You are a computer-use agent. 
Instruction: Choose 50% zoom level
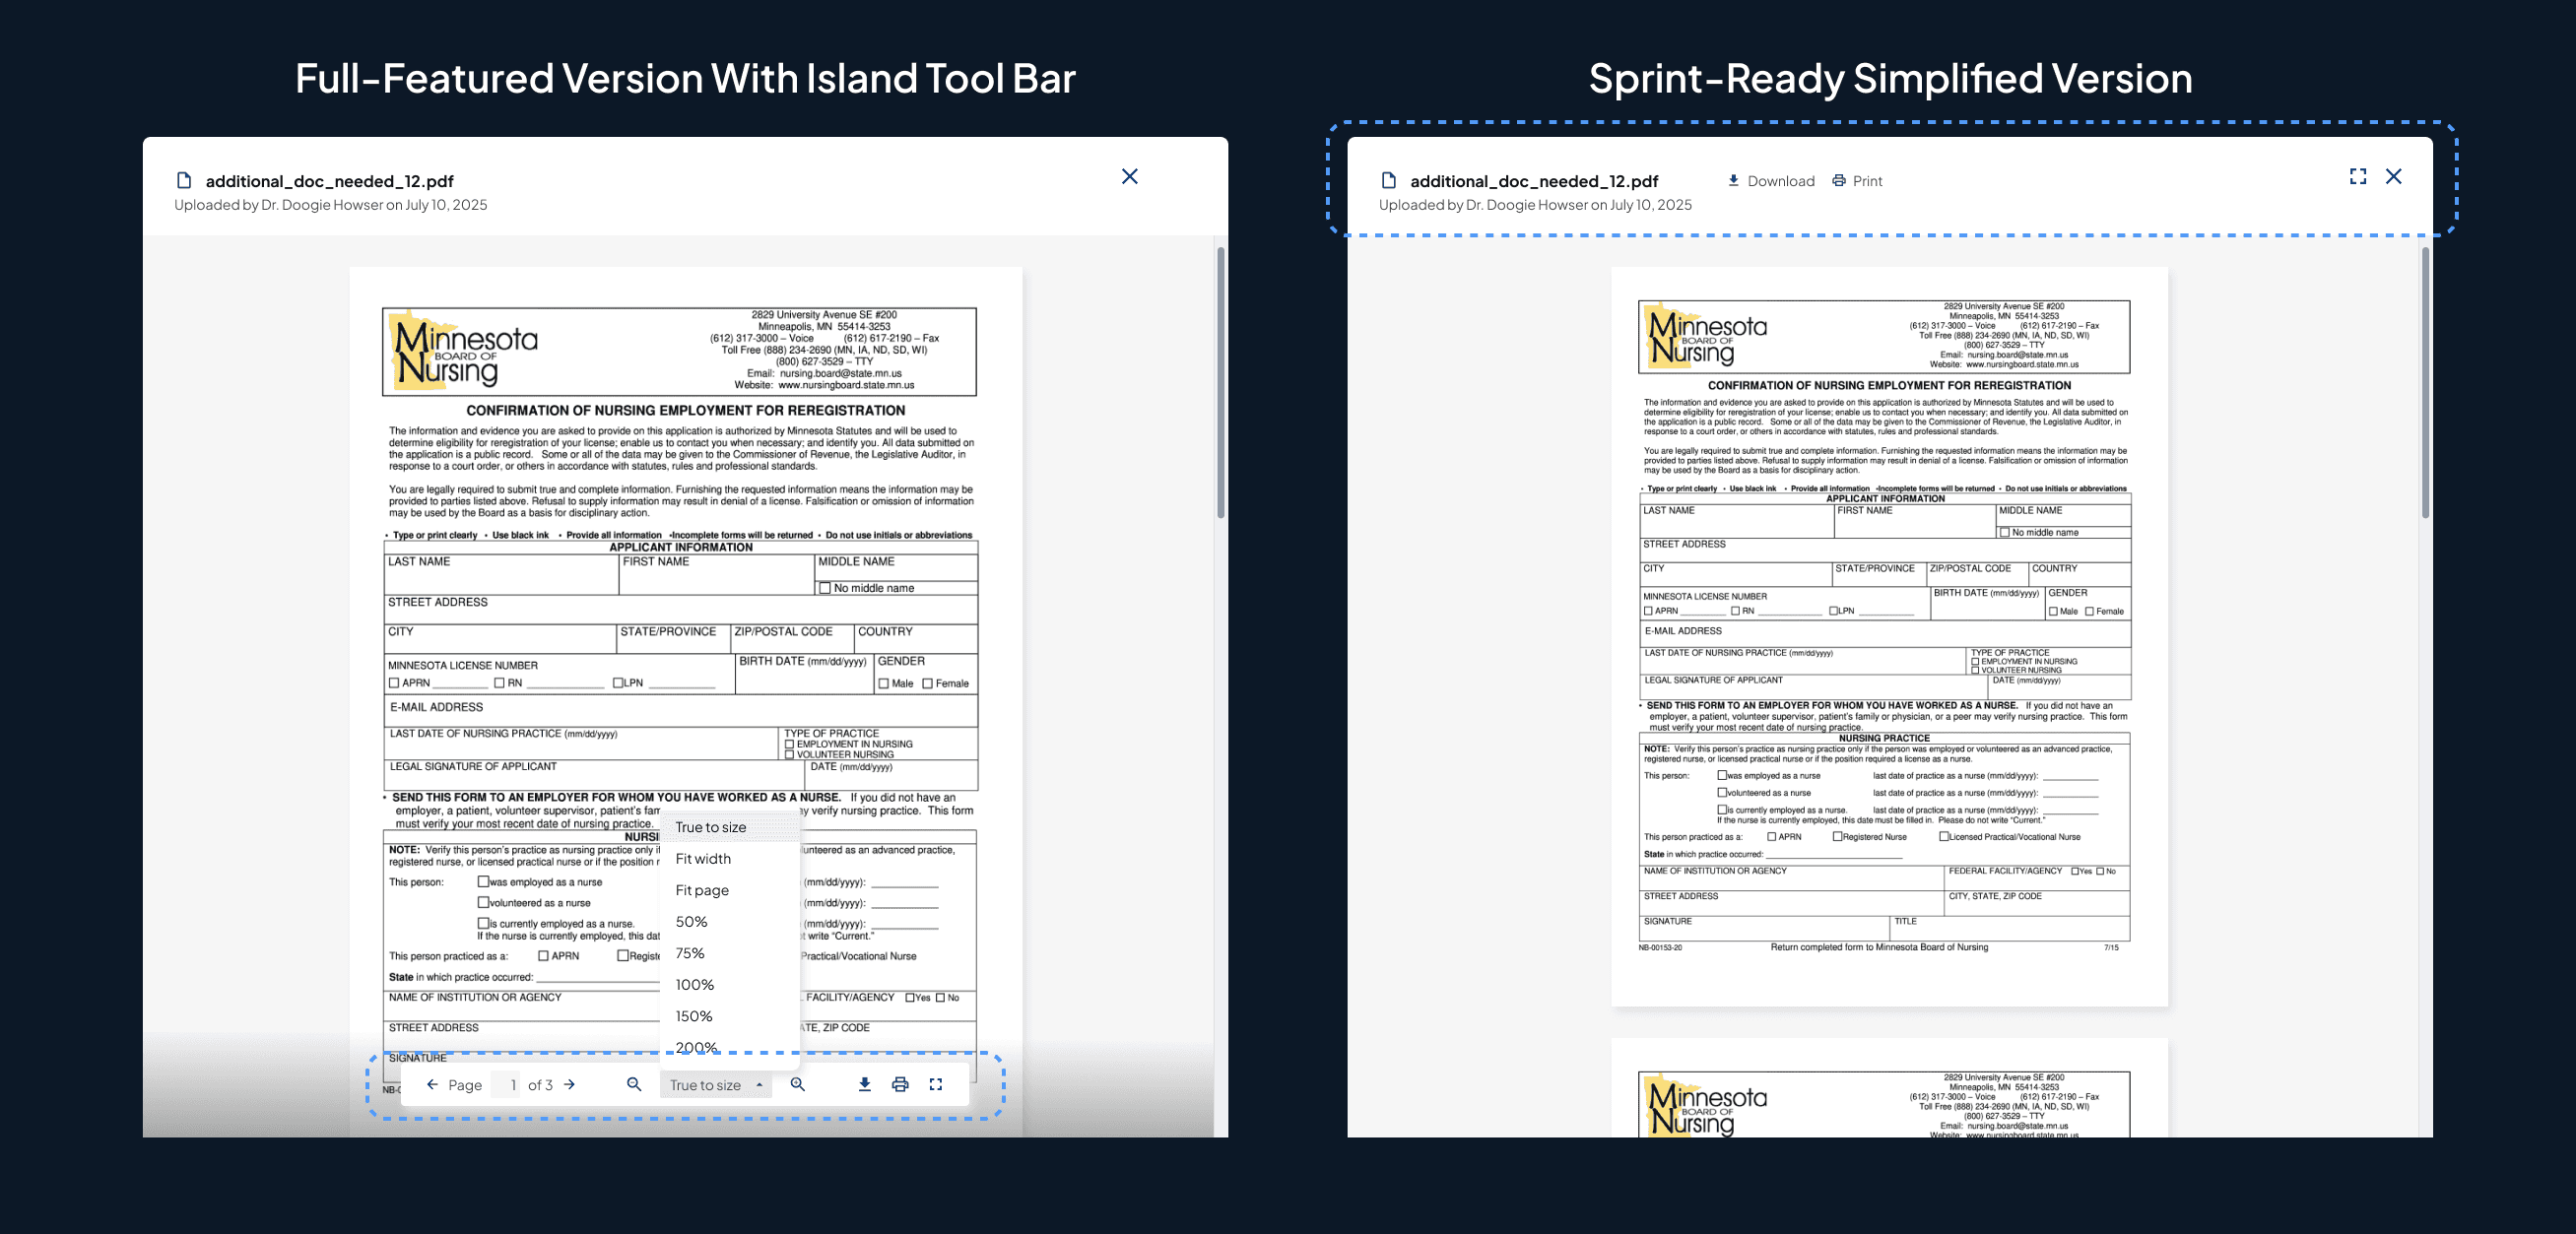691,921
